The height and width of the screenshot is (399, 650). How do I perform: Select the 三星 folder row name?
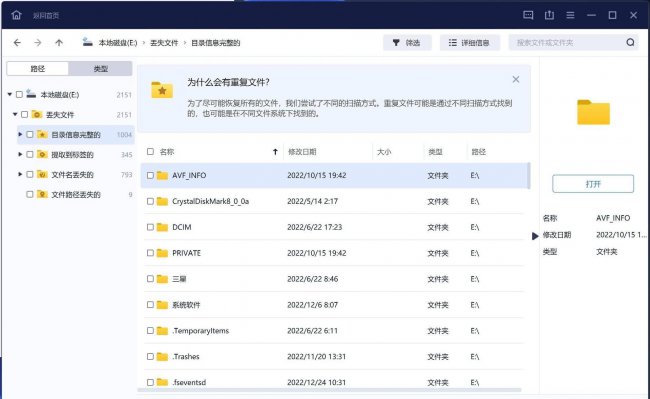point(179,279)
